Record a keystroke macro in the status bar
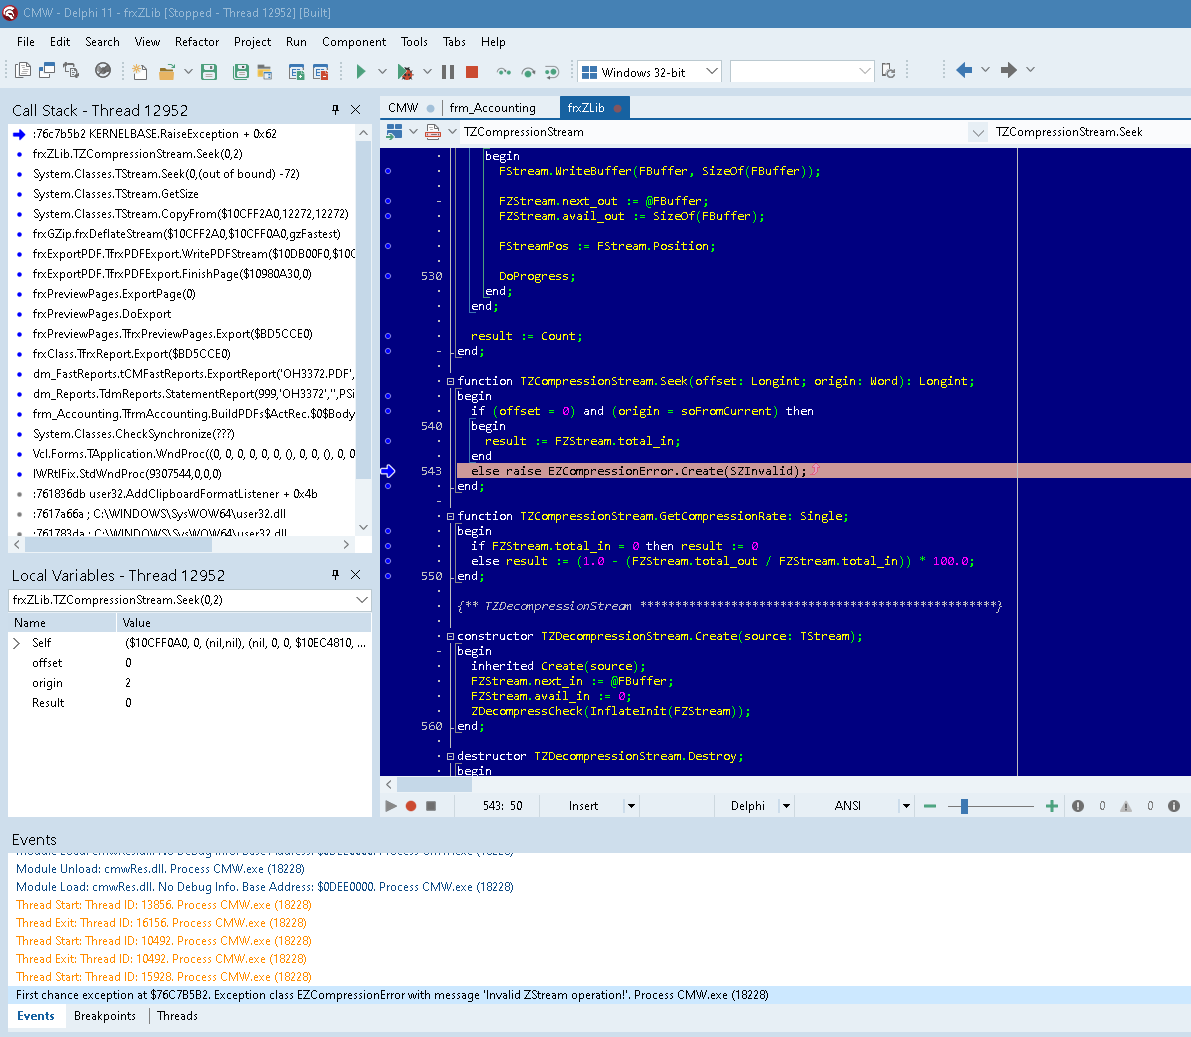 pos(410,805)
